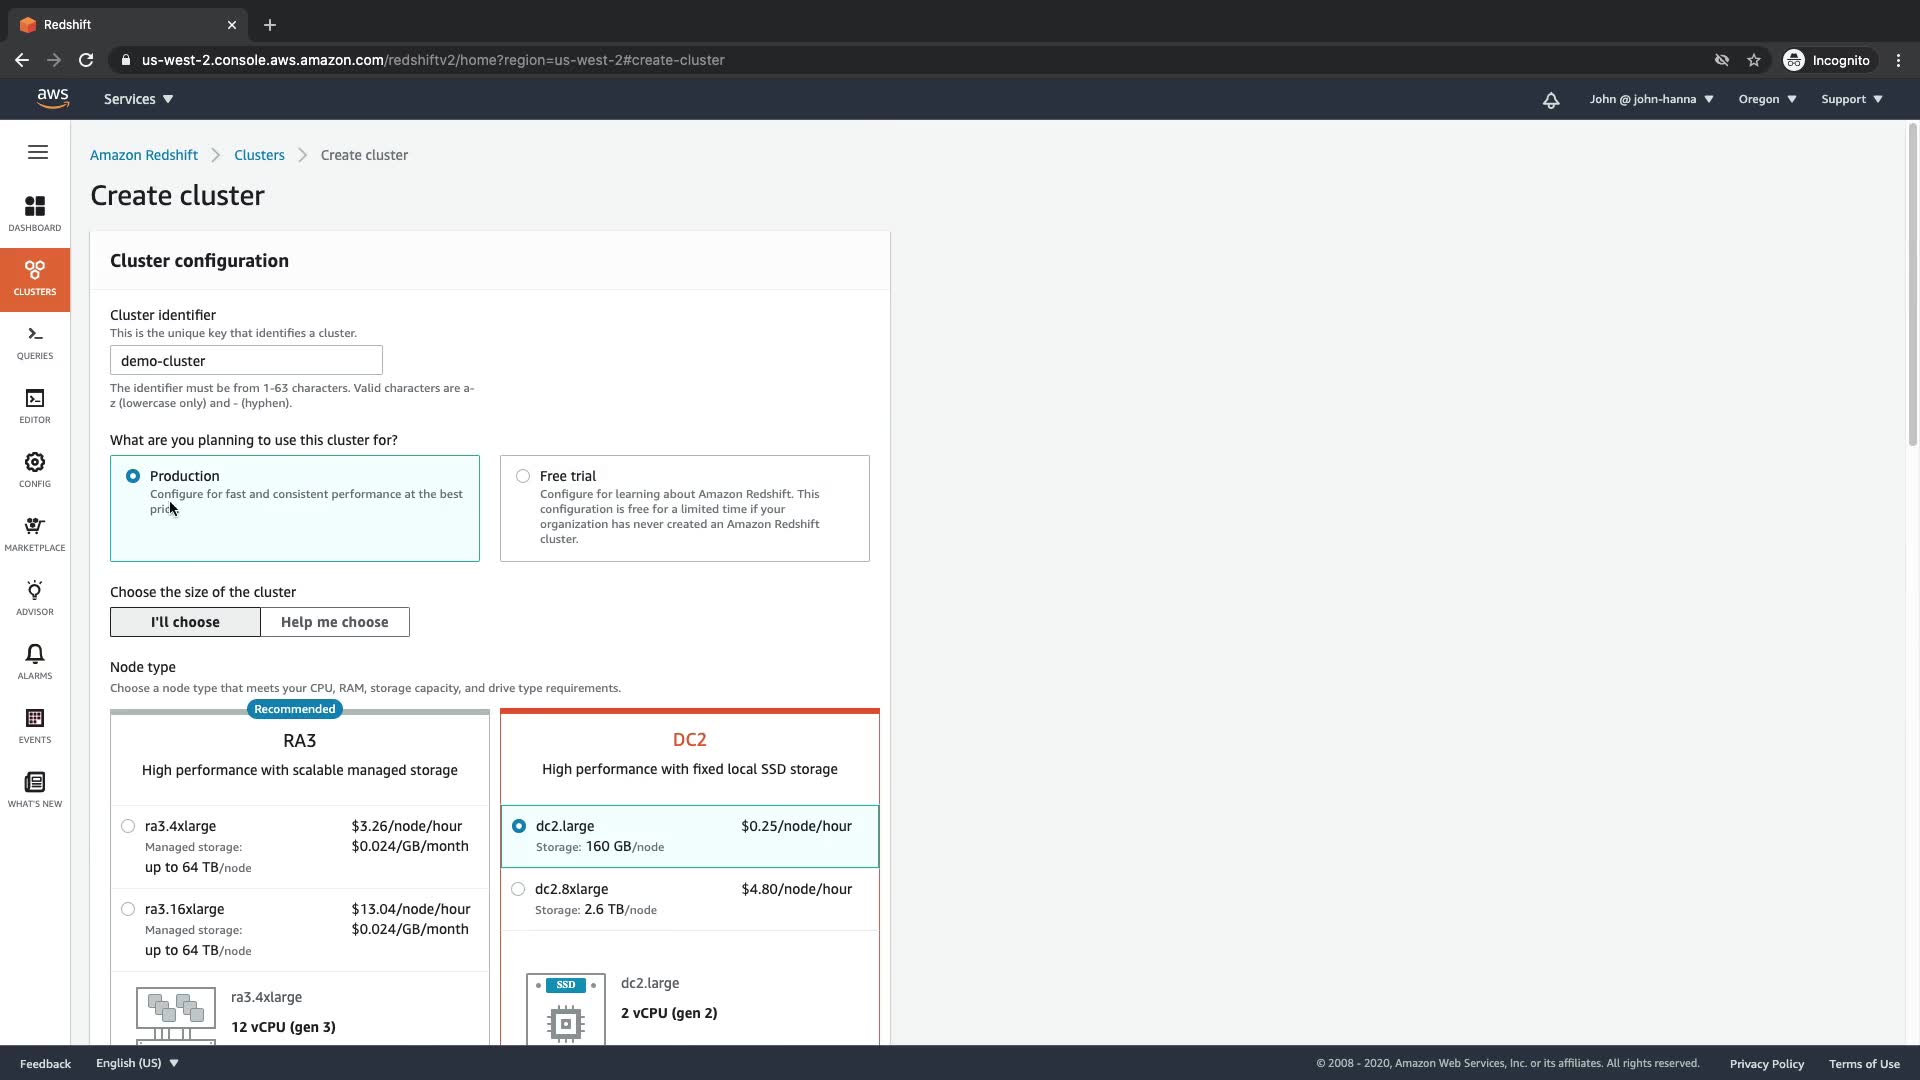
Task: Click the Cluster identifier text field
Action: pos(246,361)
